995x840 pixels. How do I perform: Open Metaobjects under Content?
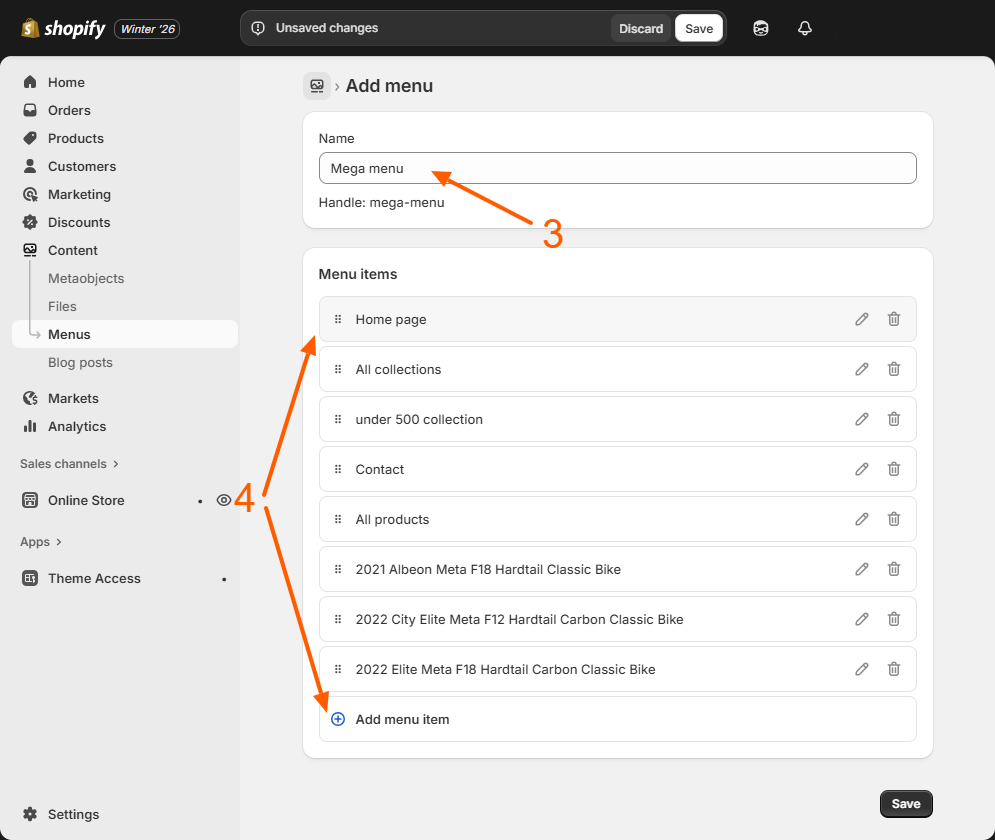point(86,279)
